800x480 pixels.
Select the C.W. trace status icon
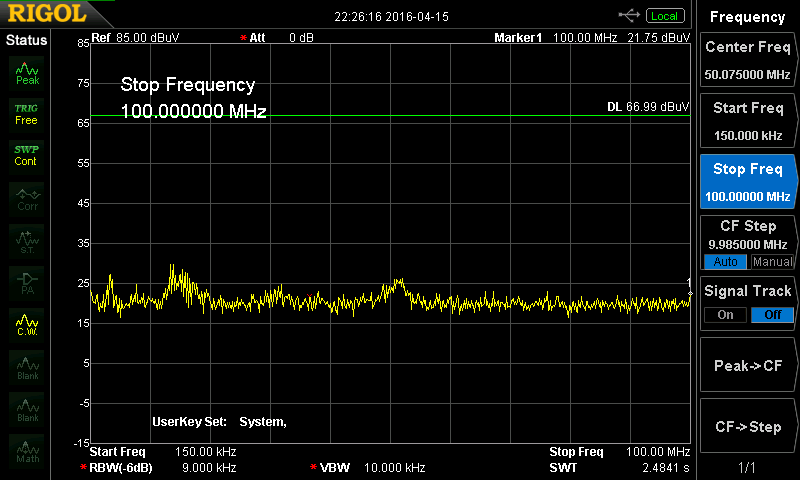[x=27, y=325]
